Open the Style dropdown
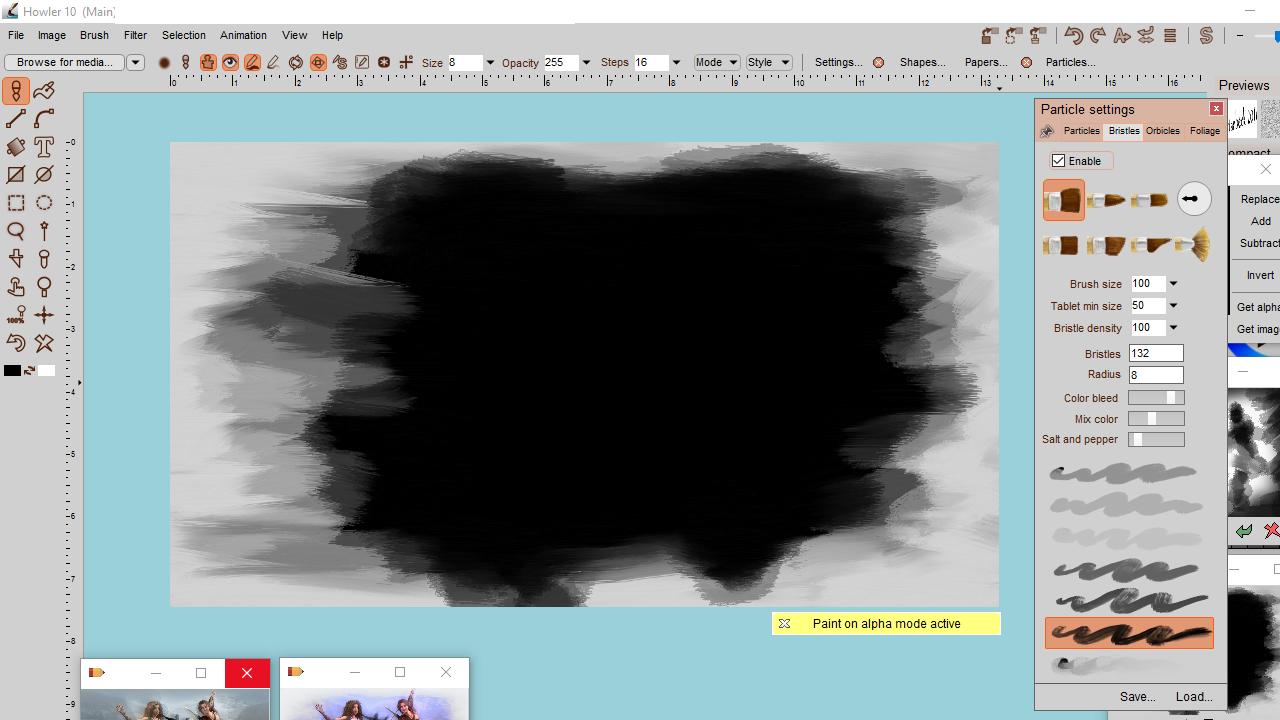 point(769,62)
